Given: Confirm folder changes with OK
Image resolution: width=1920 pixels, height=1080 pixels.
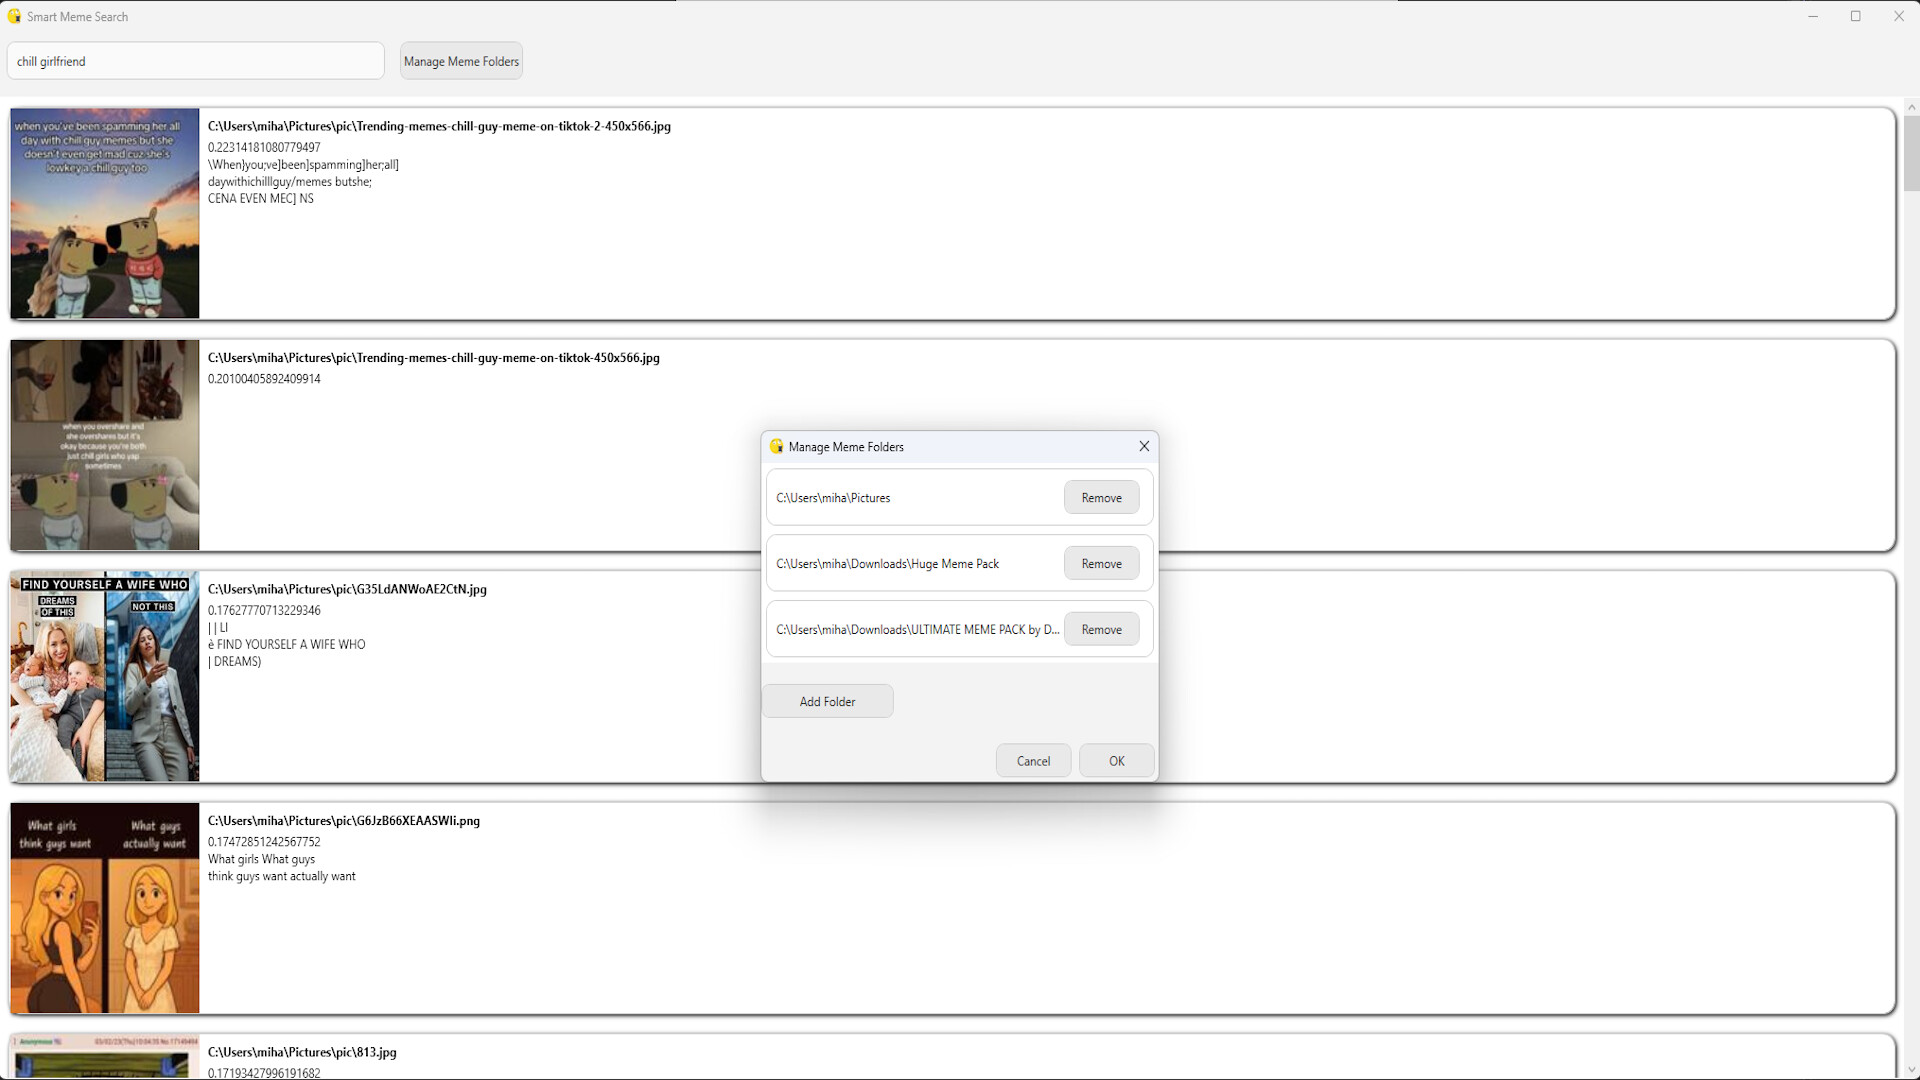Looking at the screenshot, I should click(1116, 760).
